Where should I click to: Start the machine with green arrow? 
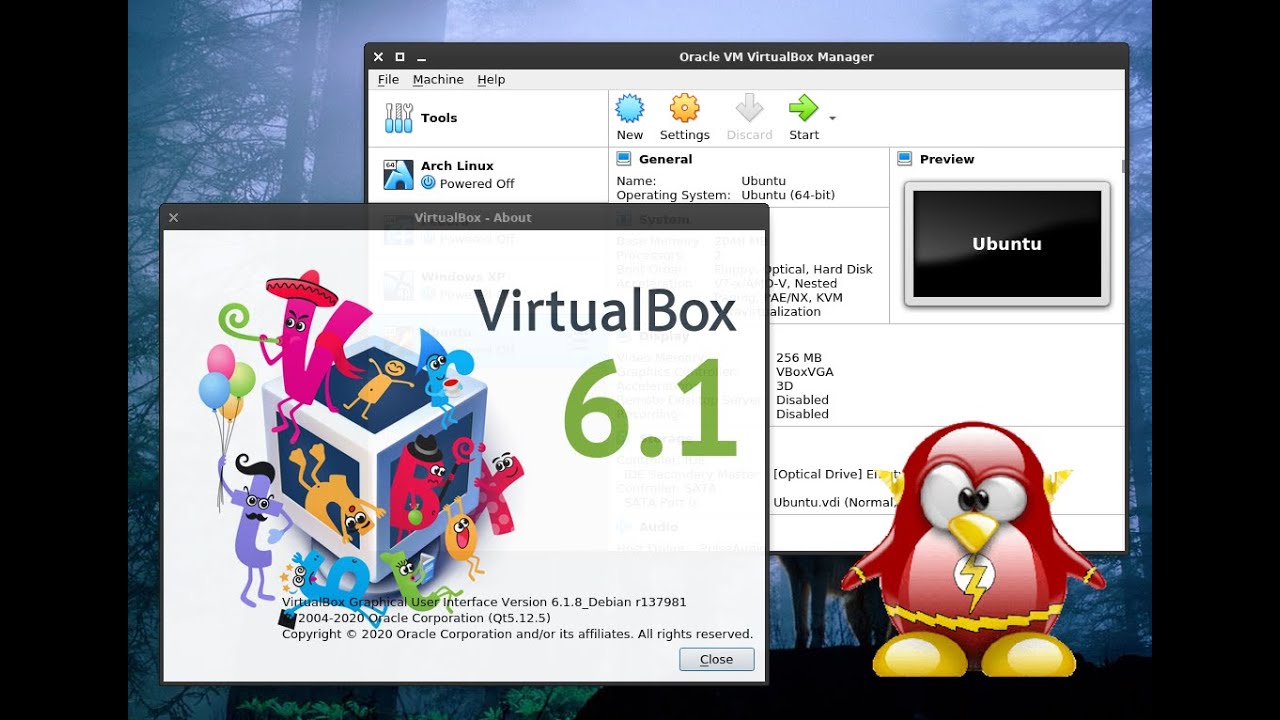[x=803, y=108]
